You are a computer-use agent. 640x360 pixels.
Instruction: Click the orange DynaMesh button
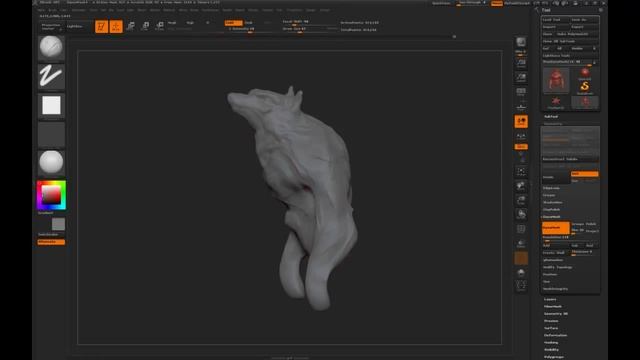tap(556, 227)
